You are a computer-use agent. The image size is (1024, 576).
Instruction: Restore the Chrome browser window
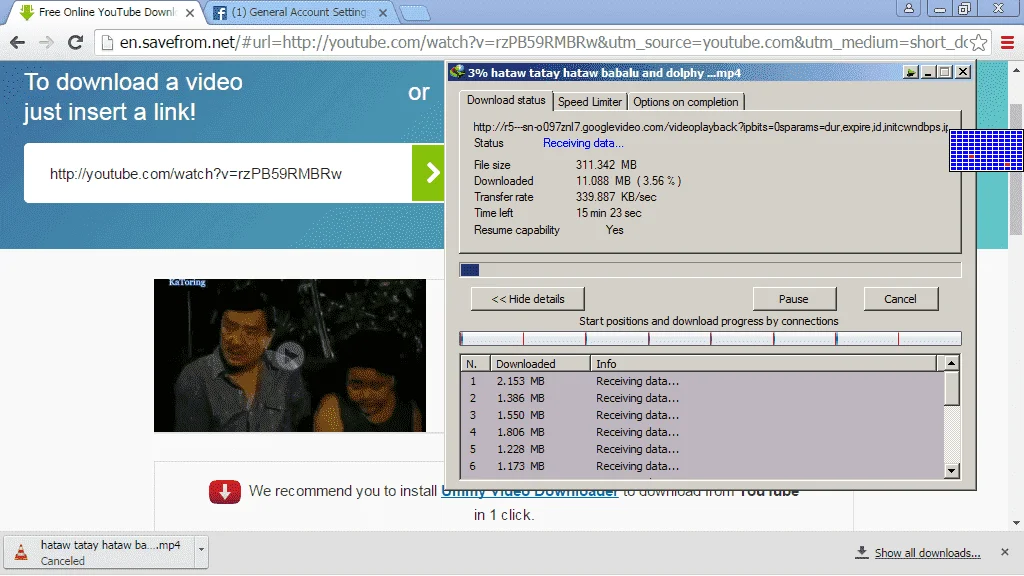[x=965, y=8]
